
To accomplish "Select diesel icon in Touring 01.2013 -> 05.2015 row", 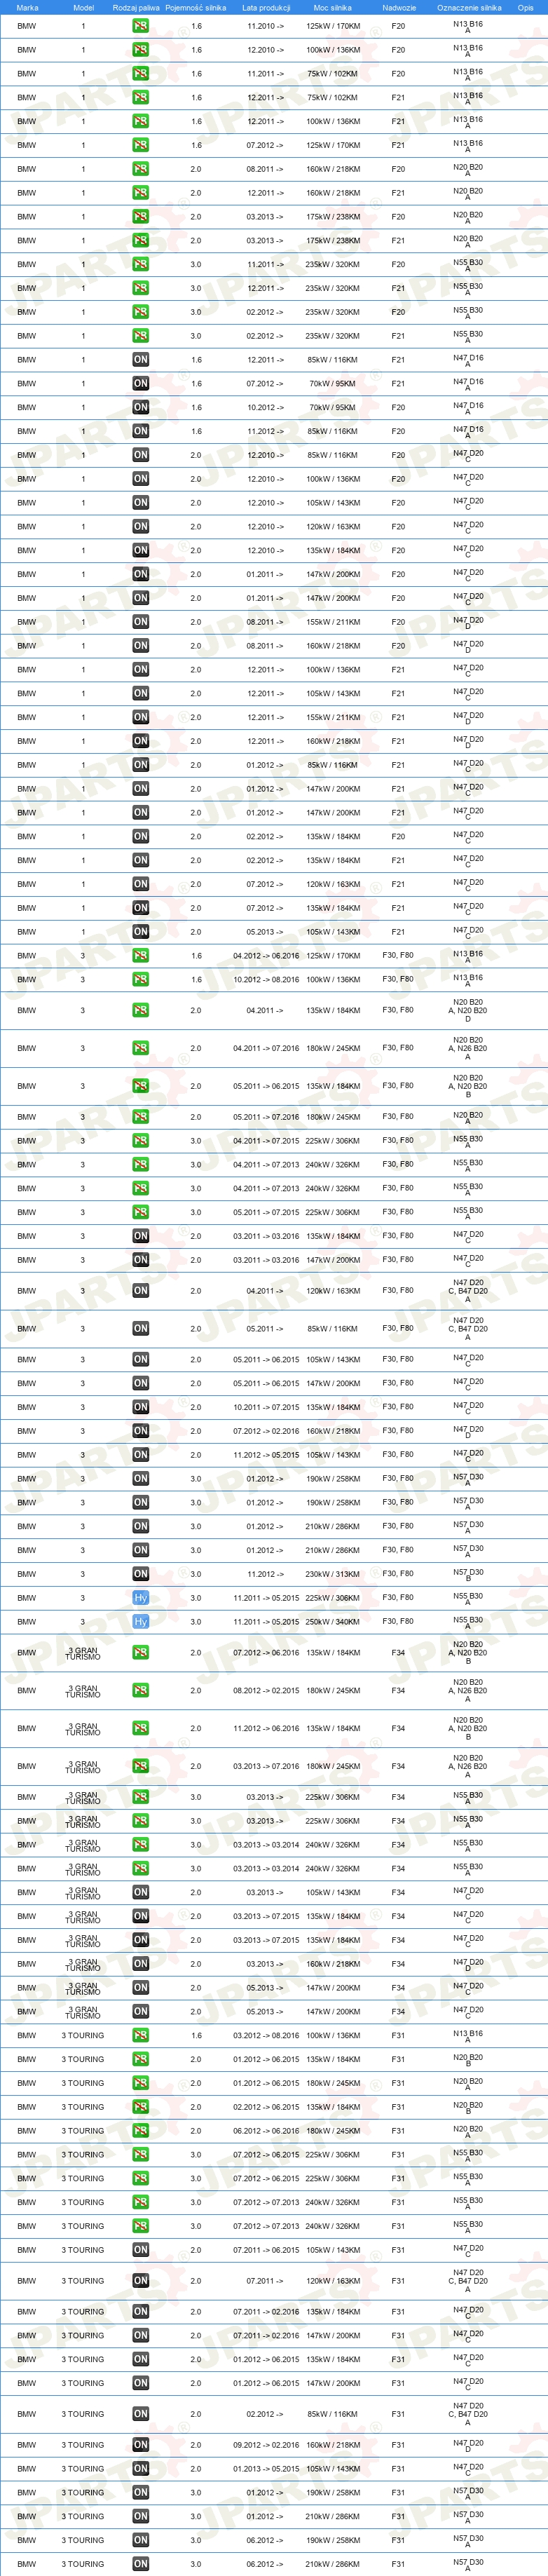I will [x=141, y=2469].
